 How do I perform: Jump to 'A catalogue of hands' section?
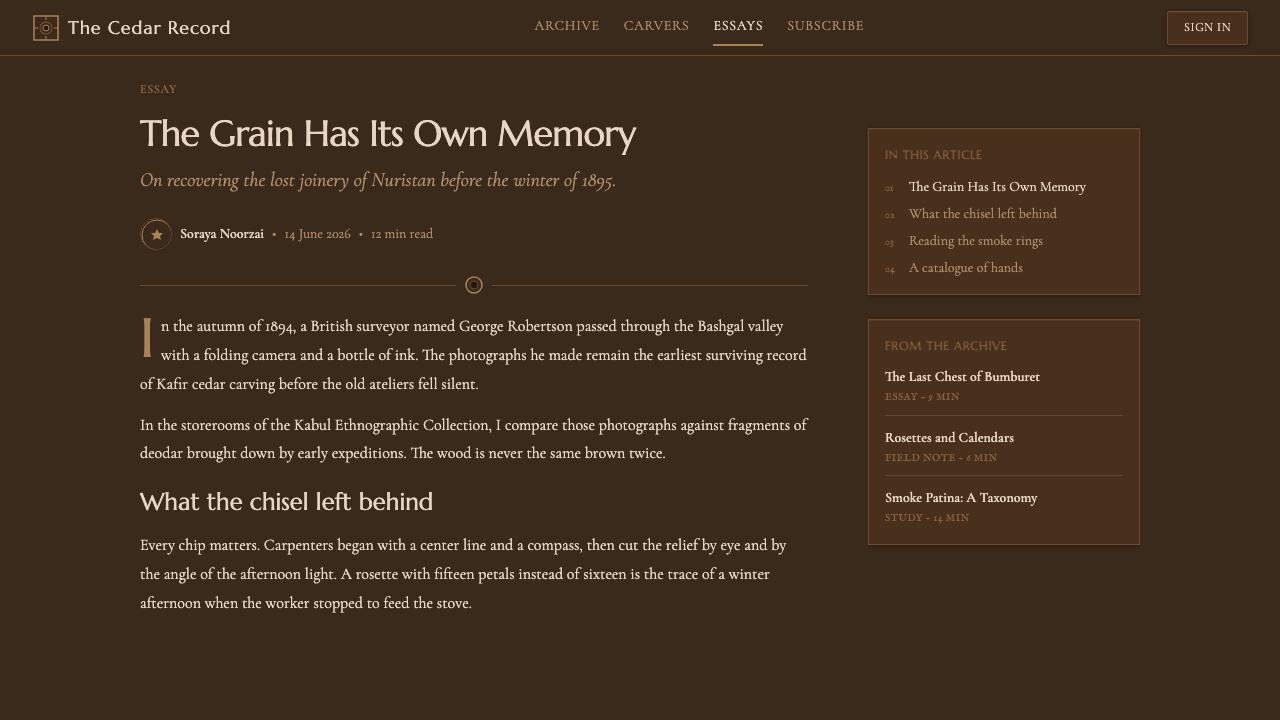966,268
